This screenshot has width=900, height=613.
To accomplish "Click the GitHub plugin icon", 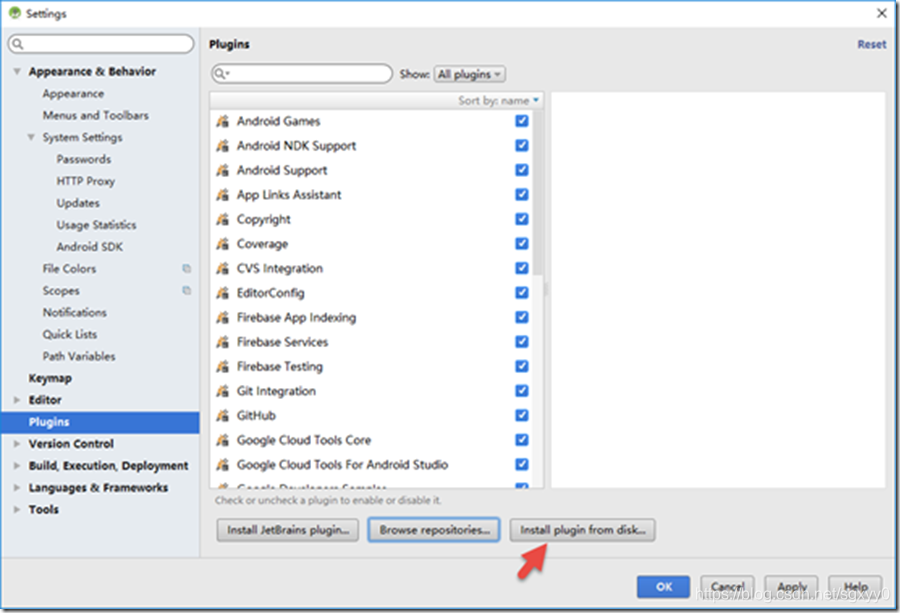I will pos(223,416).
